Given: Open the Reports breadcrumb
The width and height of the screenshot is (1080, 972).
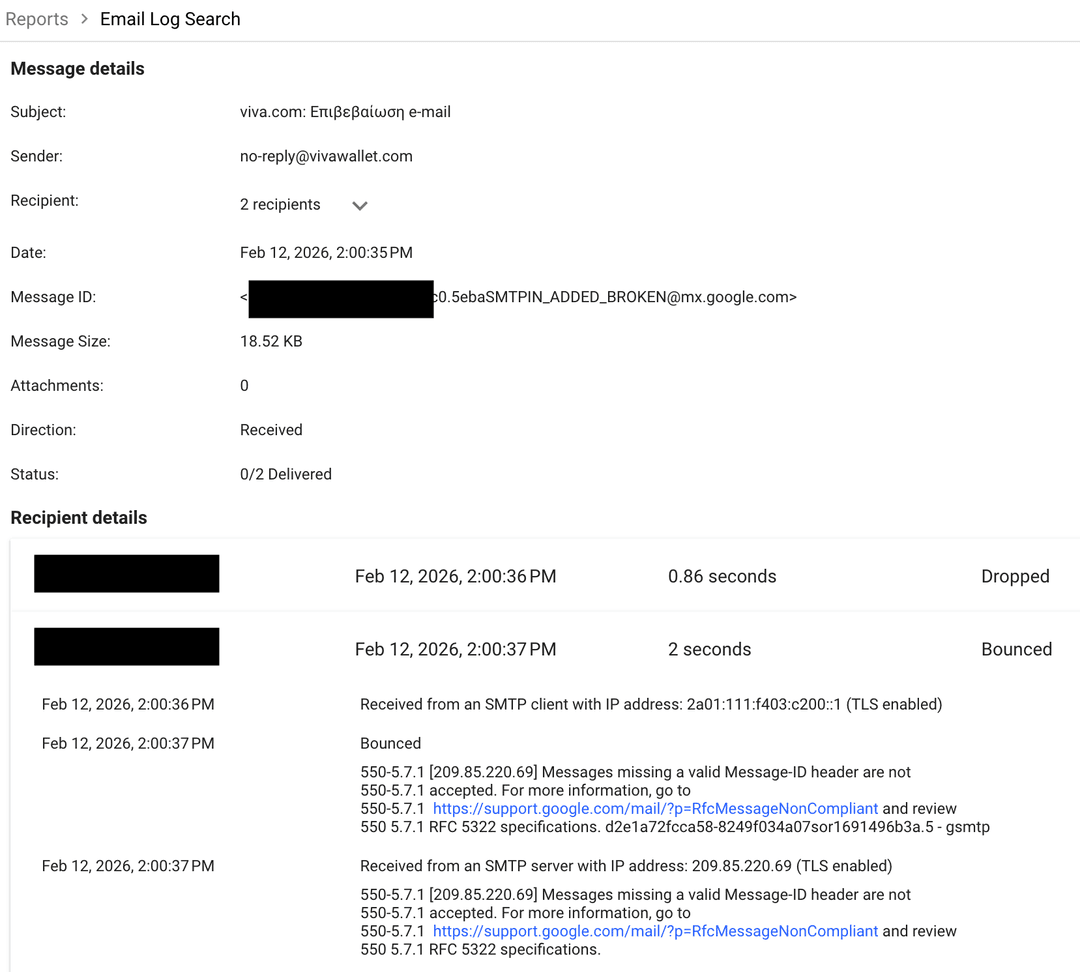Looking at the screenshot, I should pyautogui.click(x=37, y=18).
